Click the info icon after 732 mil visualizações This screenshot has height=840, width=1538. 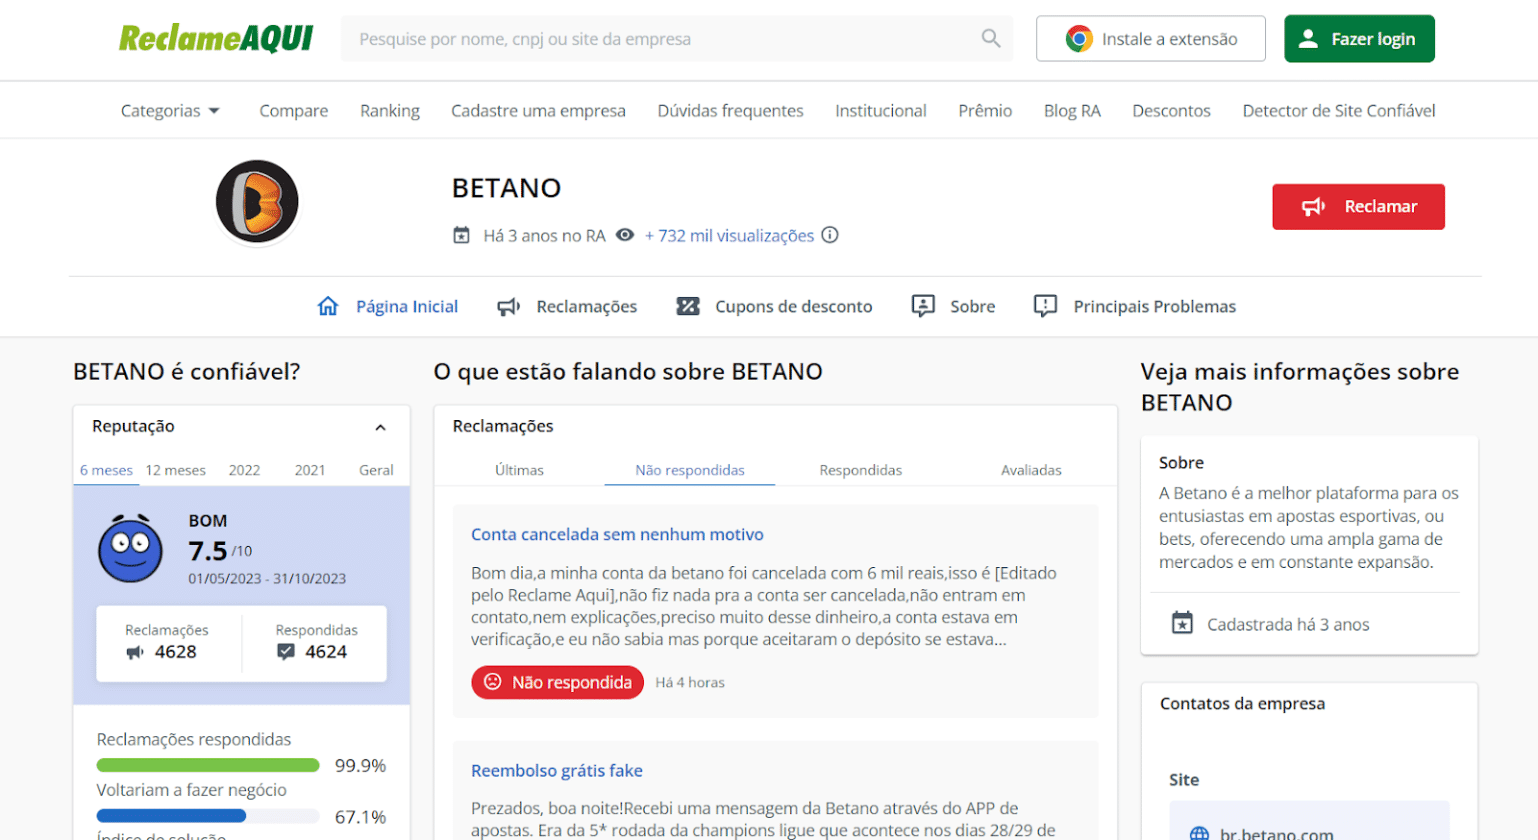click(830, 235)
